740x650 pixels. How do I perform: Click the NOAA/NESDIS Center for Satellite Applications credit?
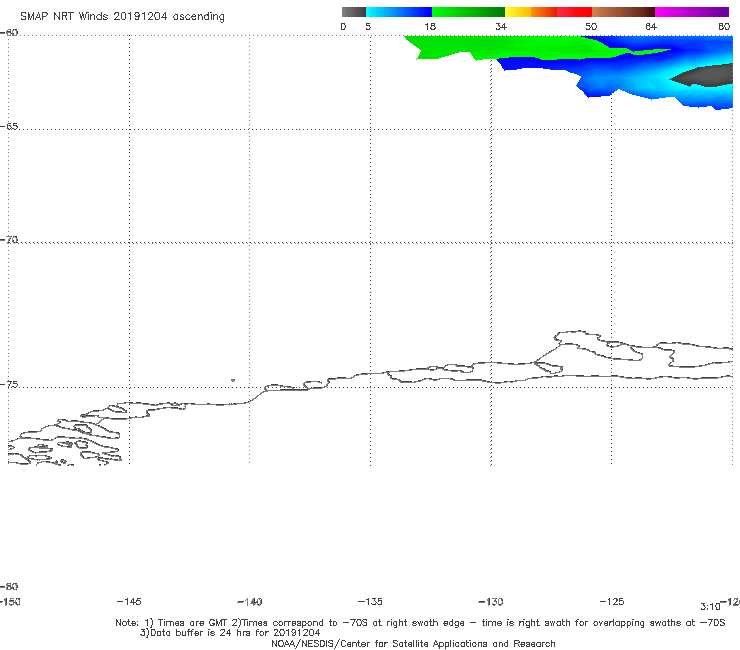(413, 644)
